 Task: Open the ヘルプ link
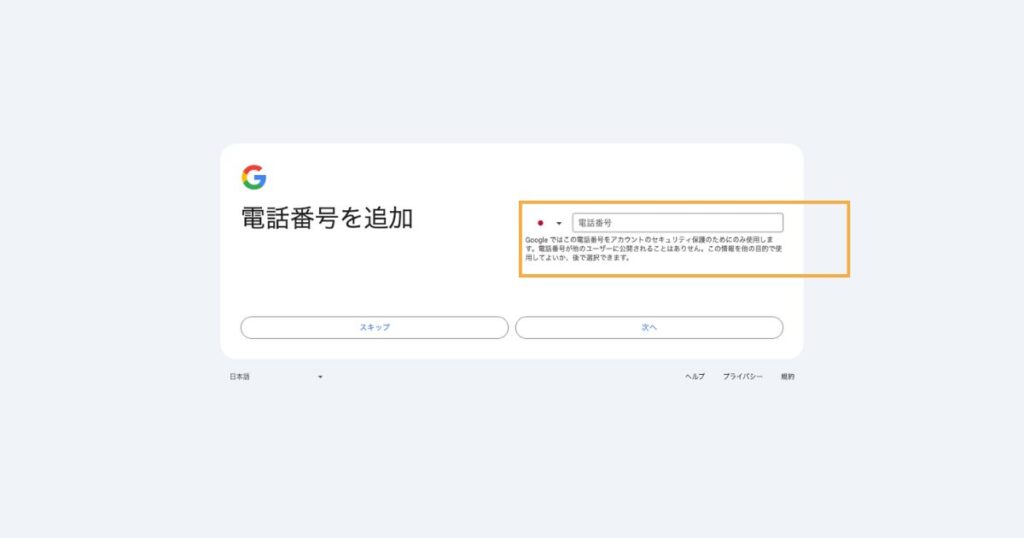click(x=695, y=377)
